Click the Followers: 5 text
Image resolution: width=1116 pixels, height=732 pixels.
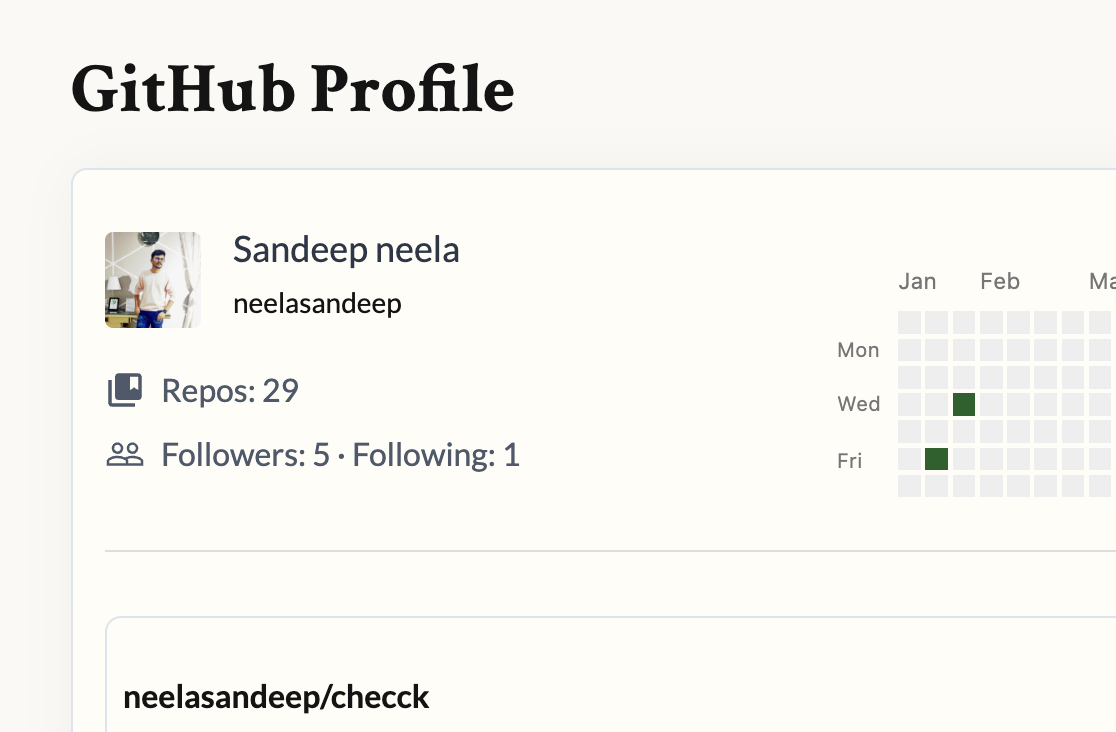245,455
